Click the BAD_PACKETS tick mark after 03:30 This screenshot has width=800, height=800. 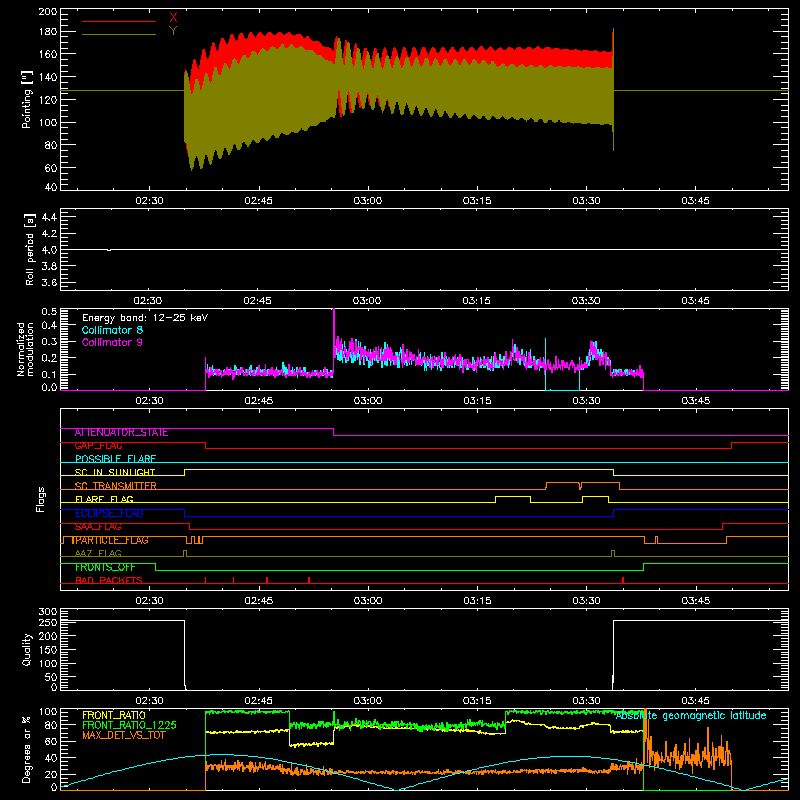[623, 580]
